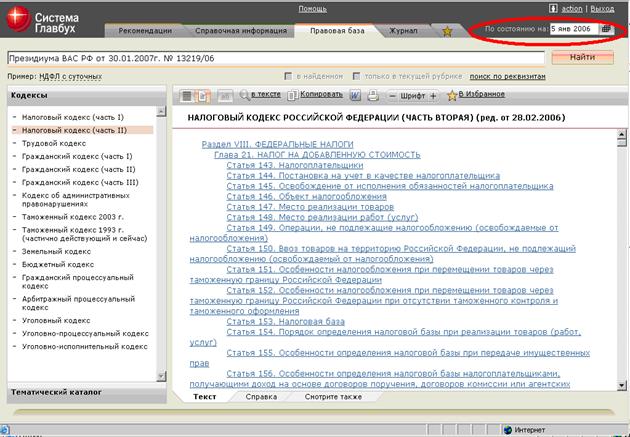630x437 pixels.
Task: Select Таможенный кодекс 2003 г.
Action: tap(73, 217)
